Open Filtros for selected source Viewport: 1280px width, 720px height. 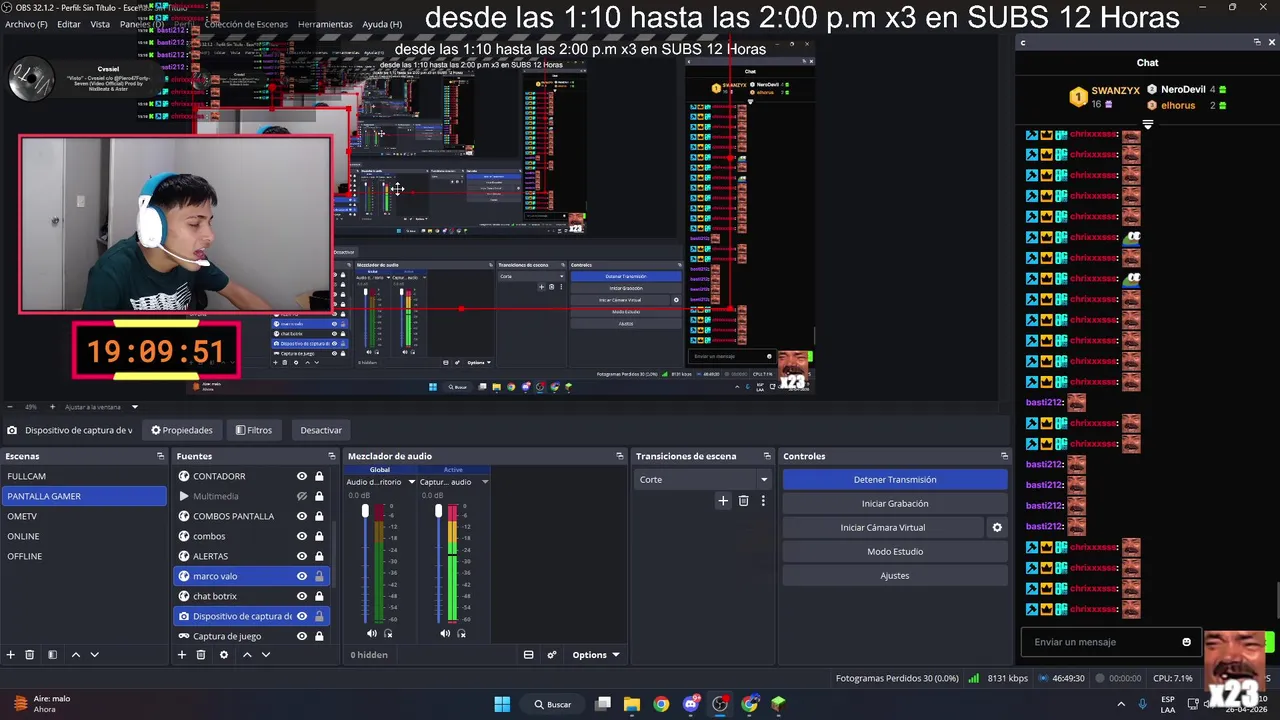254,430
